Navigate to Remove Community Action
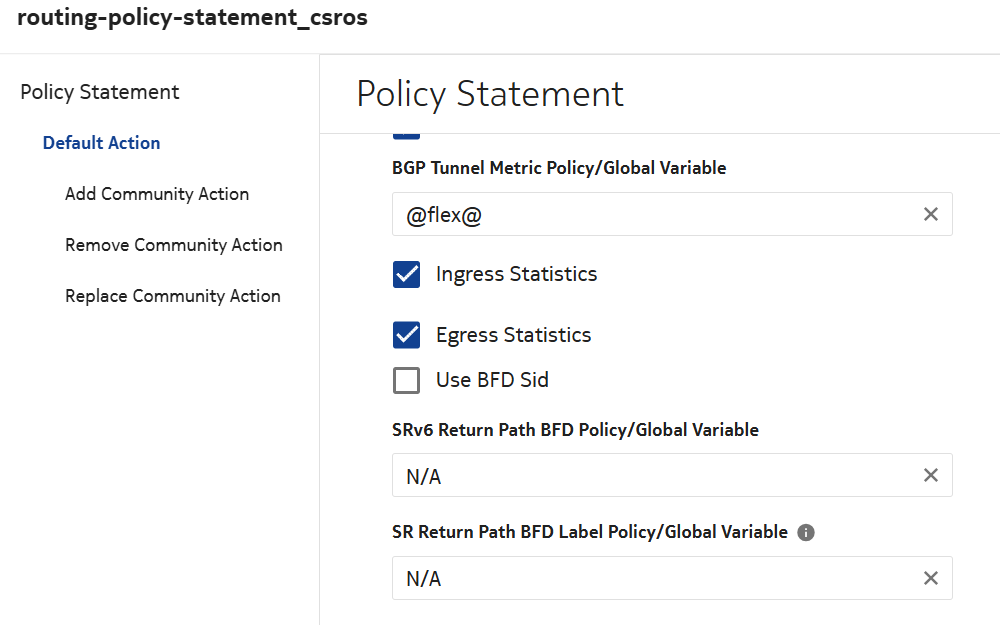 [x=174, y=245]
